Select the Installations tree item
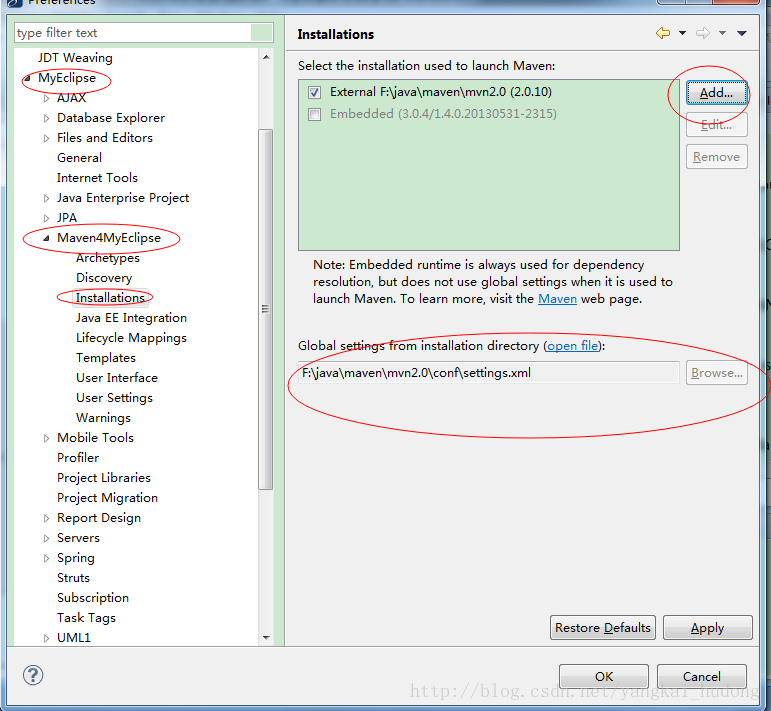 [x=110, y=298]
